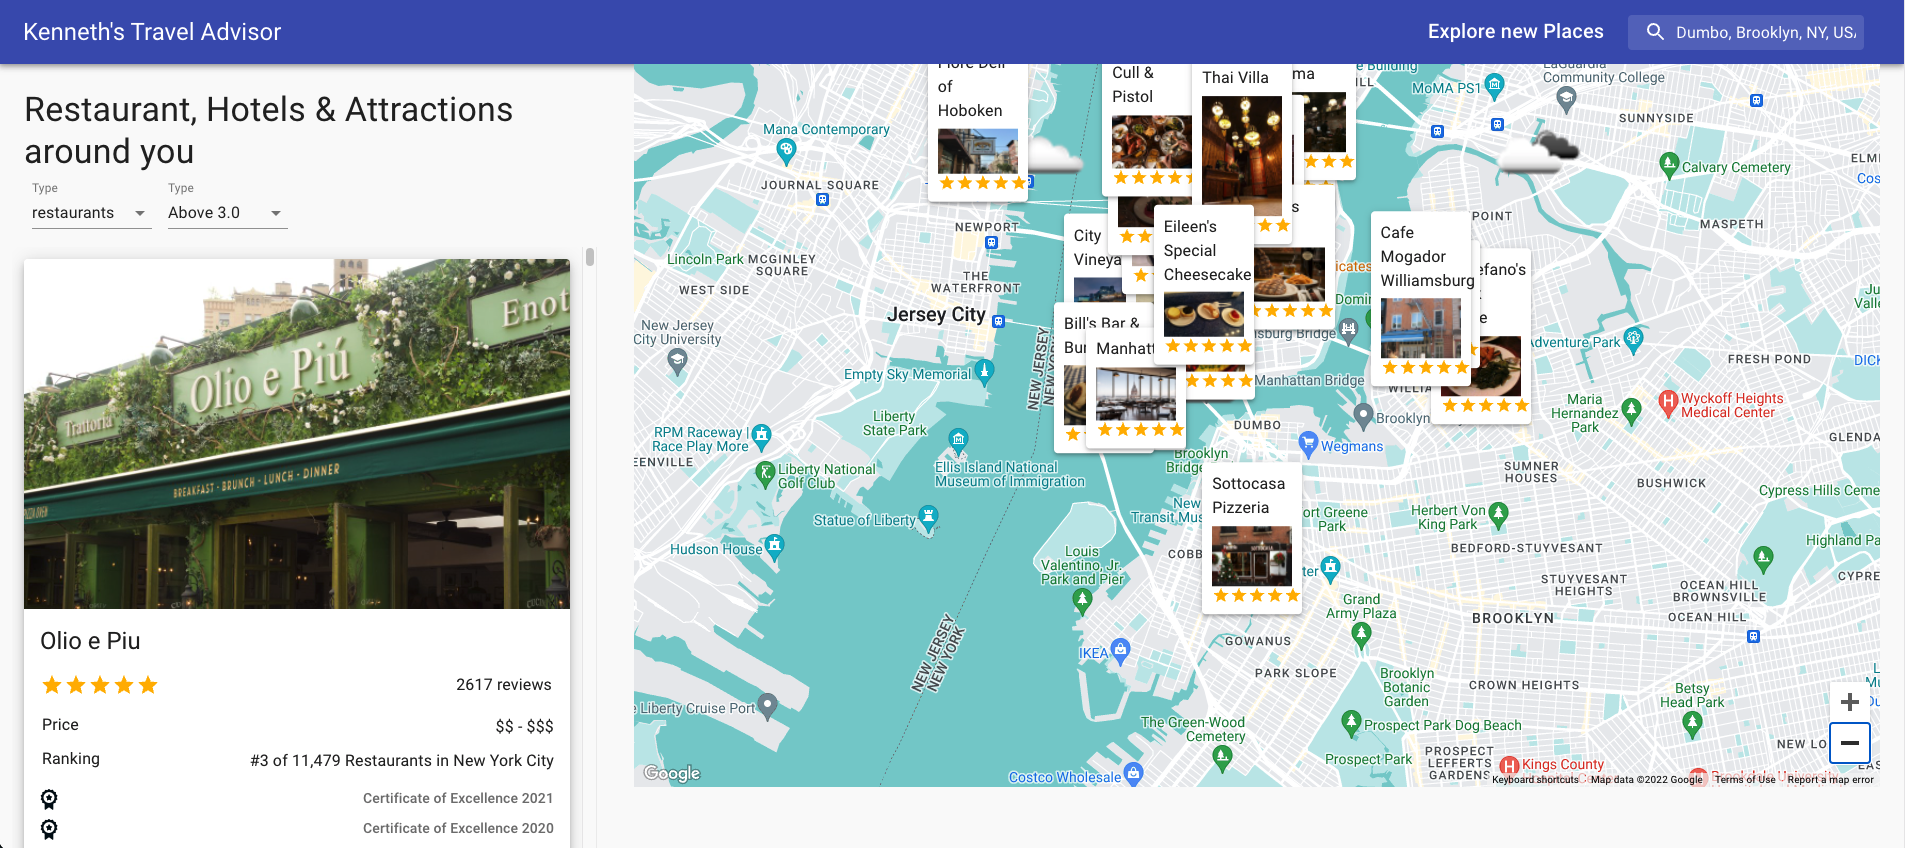The height and width of the screenshot is (848, 1905).
Task: Click the Green-Wood Cemetery marker
Action: click(1222, 757)
